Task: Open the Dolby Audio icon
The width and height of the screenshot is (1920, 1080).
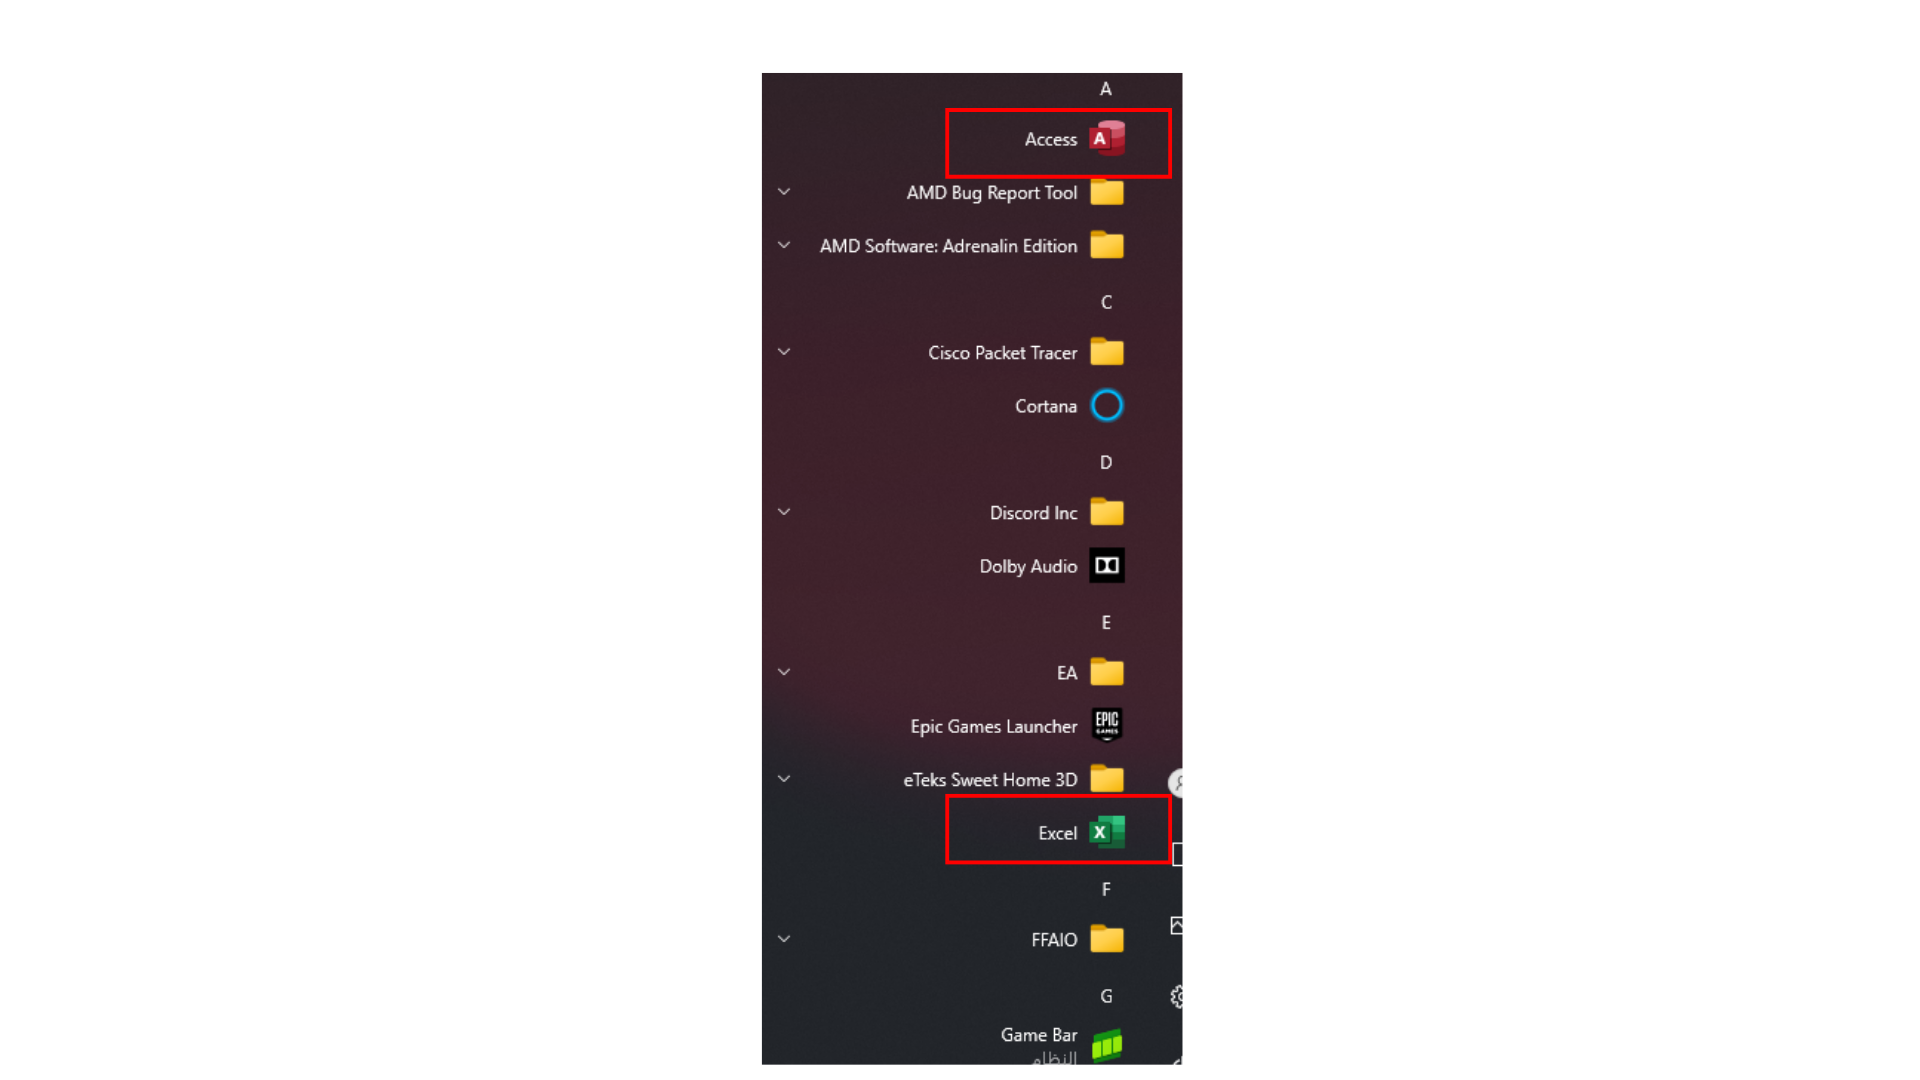Action: (1107, 566)
